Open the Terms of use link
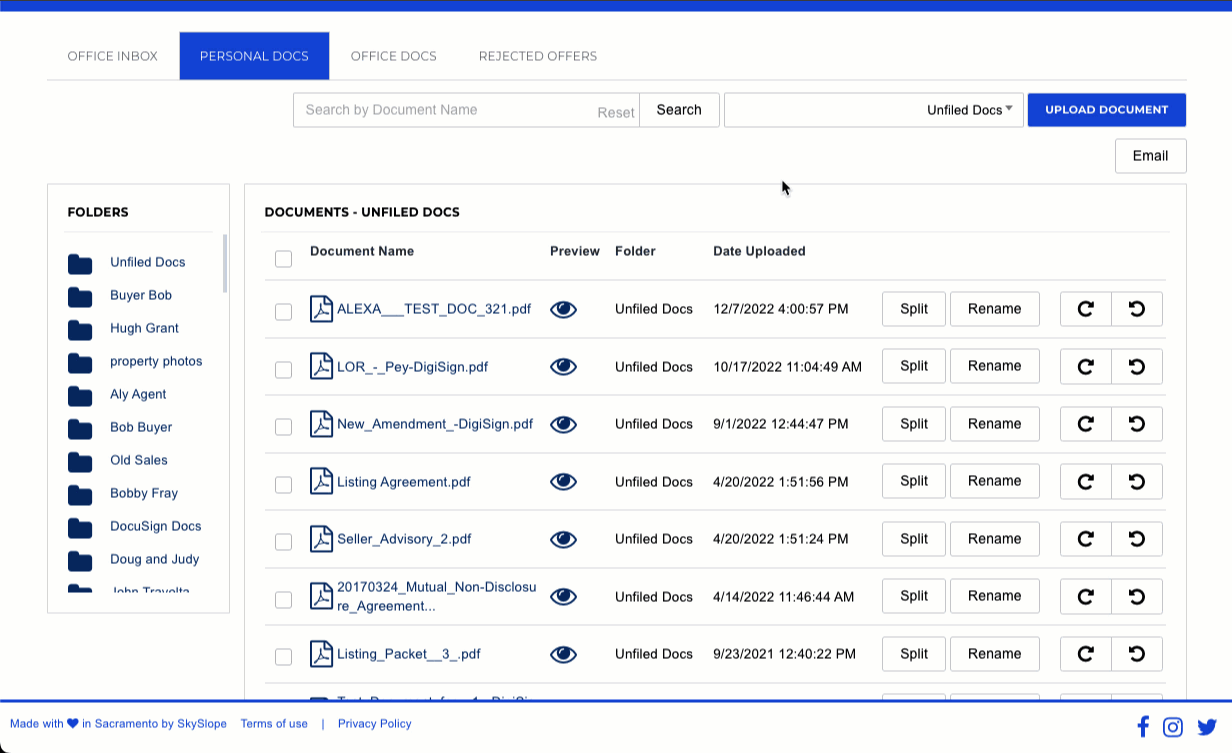 (274, 724)
